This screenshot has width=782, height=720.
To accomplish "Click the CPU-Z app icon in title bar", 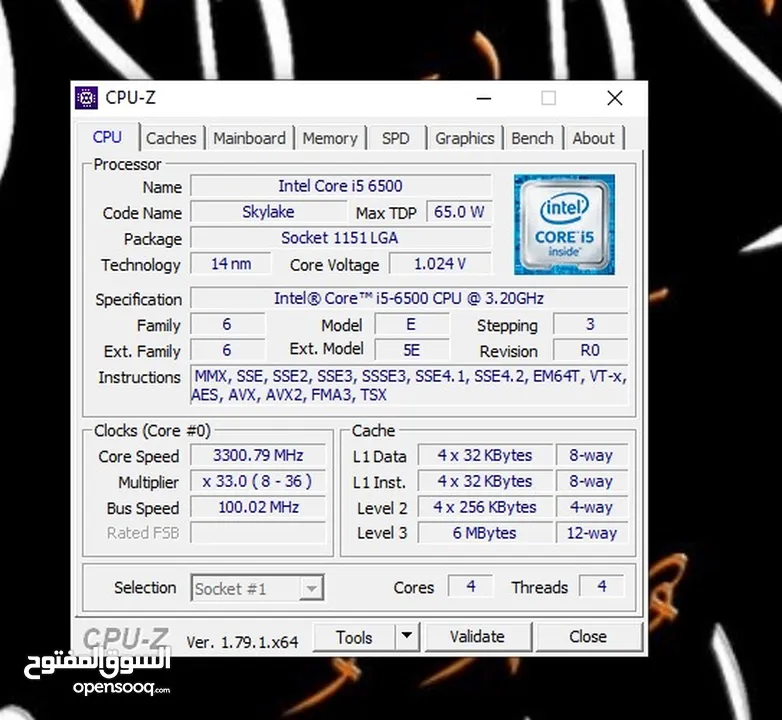I will point(86,98).
